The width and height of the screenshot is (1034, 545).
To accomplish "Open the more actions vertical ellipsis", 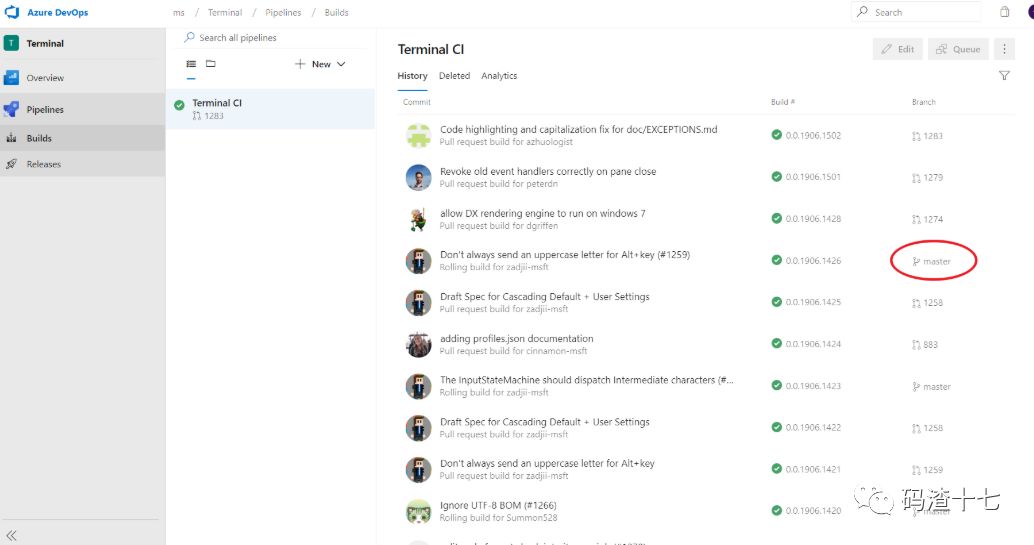I will 1004,49.
